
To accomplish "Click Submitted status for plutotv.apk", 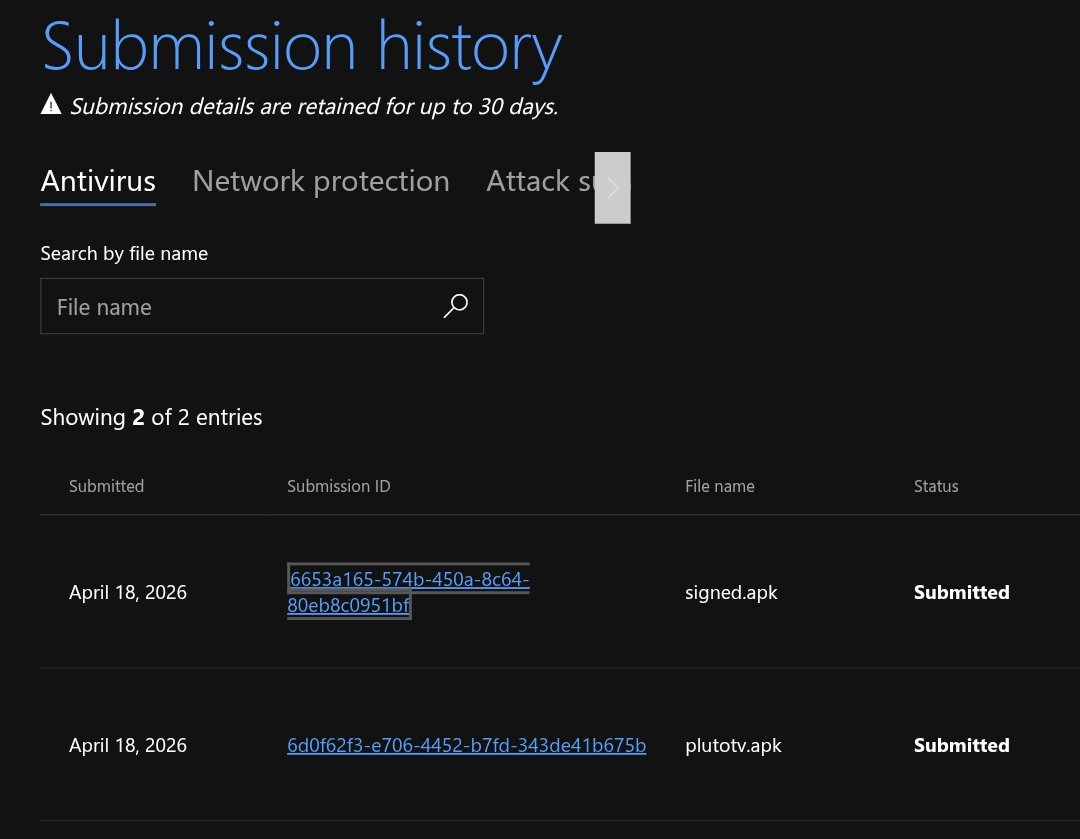I will (962, 745).
